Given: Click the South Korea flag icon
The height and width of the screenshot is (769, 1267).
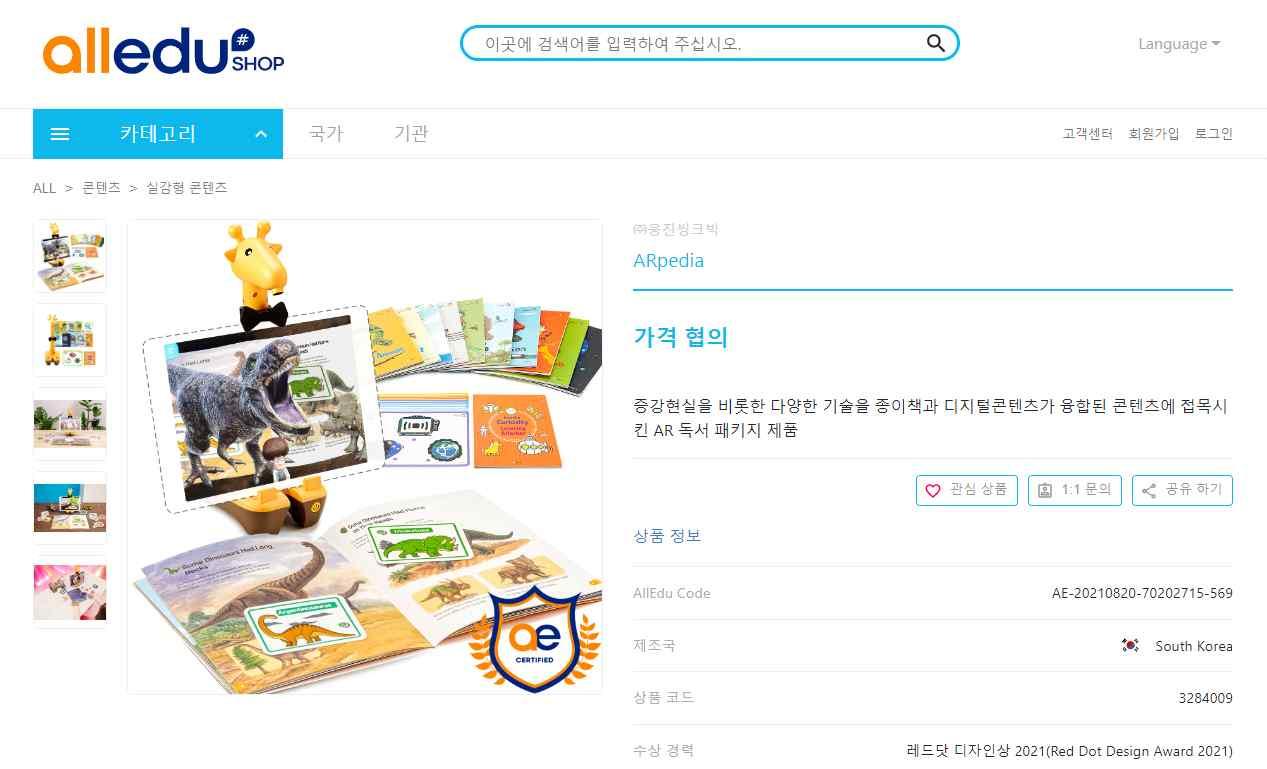Looking at the screenshot, I should coord(1130,646).
